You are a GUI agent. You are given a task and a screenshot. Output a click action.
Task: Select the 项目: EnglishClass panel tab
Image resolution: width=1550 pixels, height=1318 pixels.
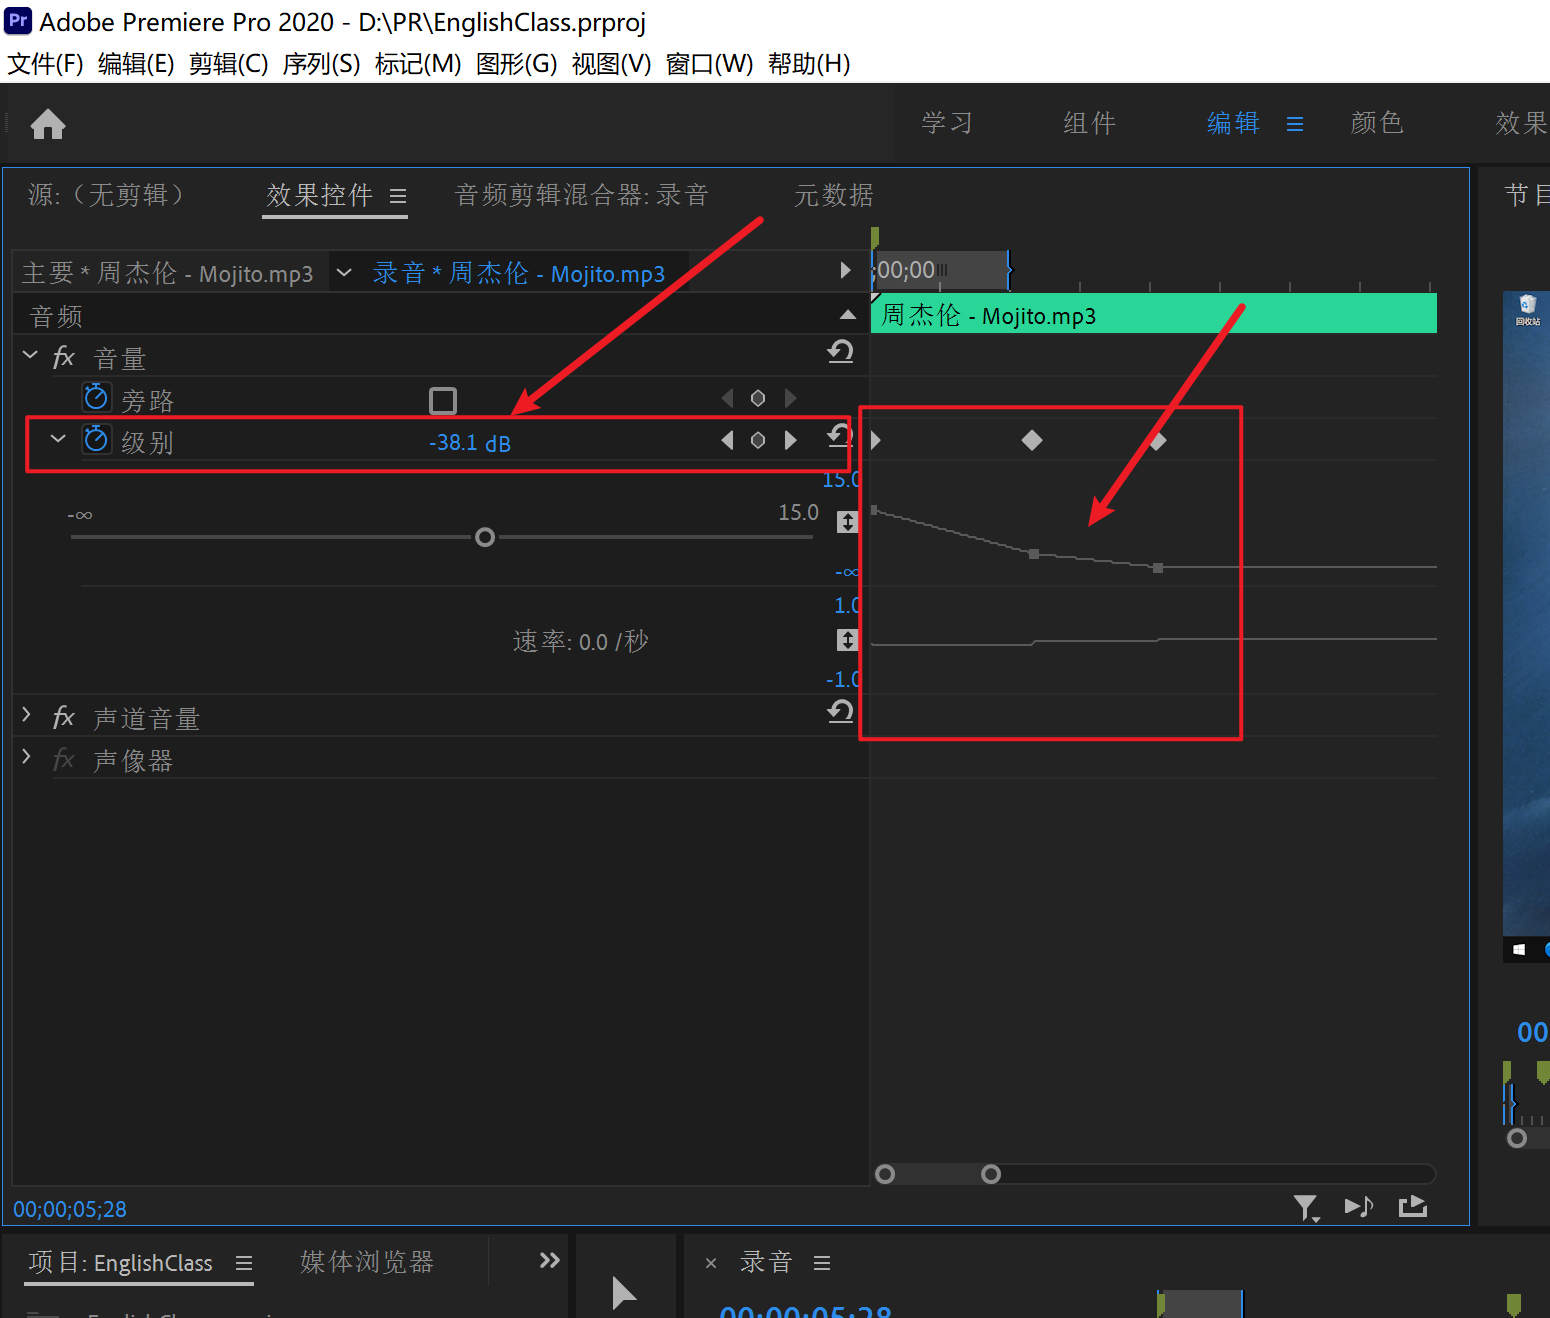pyautogui.click(x=120, y=1262)
